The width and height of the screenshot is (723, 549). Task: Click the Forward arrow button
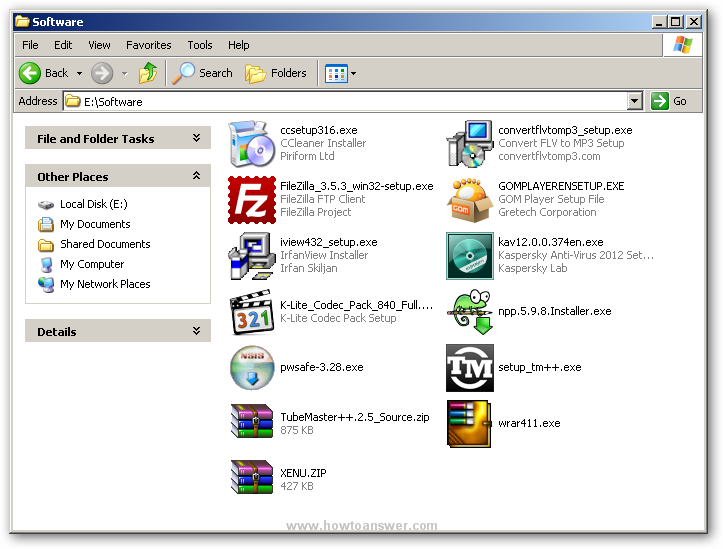tap(102, 73)
